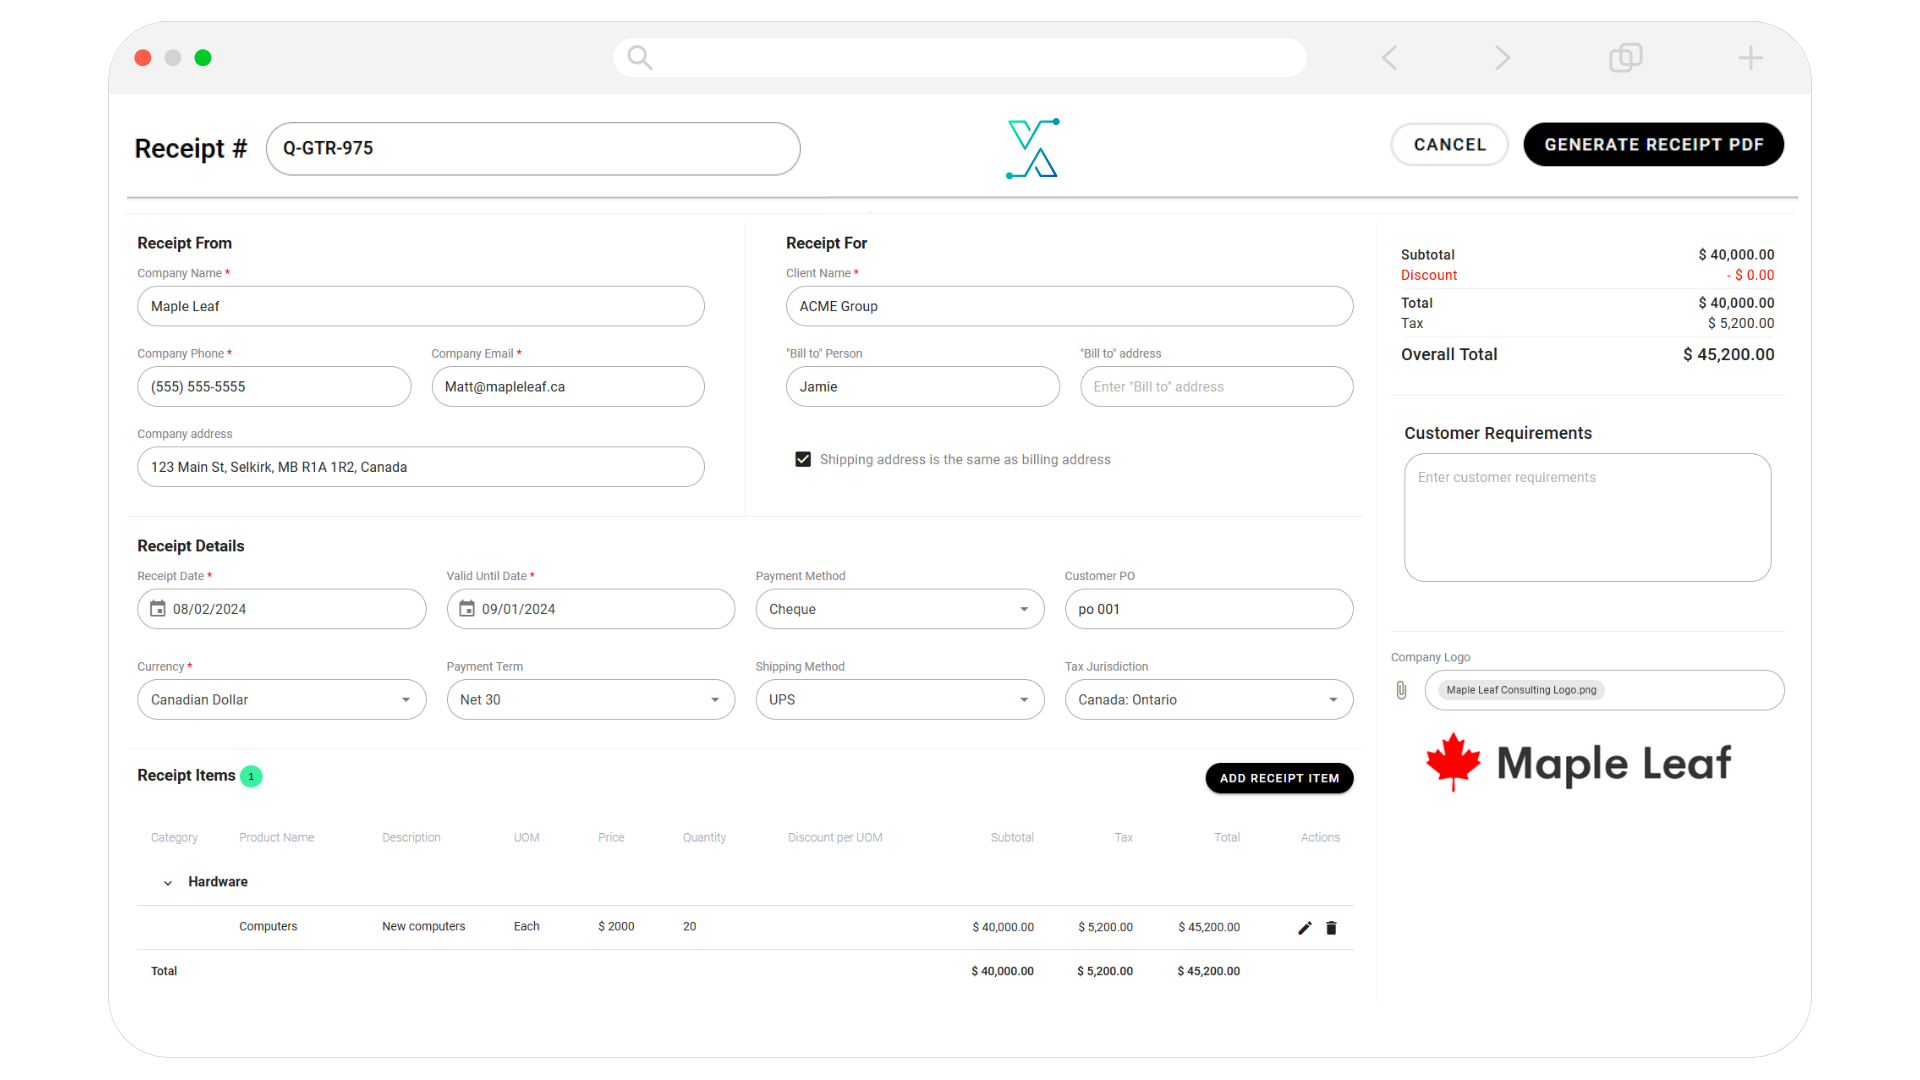
Task: Uncheck shipping address same as billing checkbox
Action: [803, 459]
